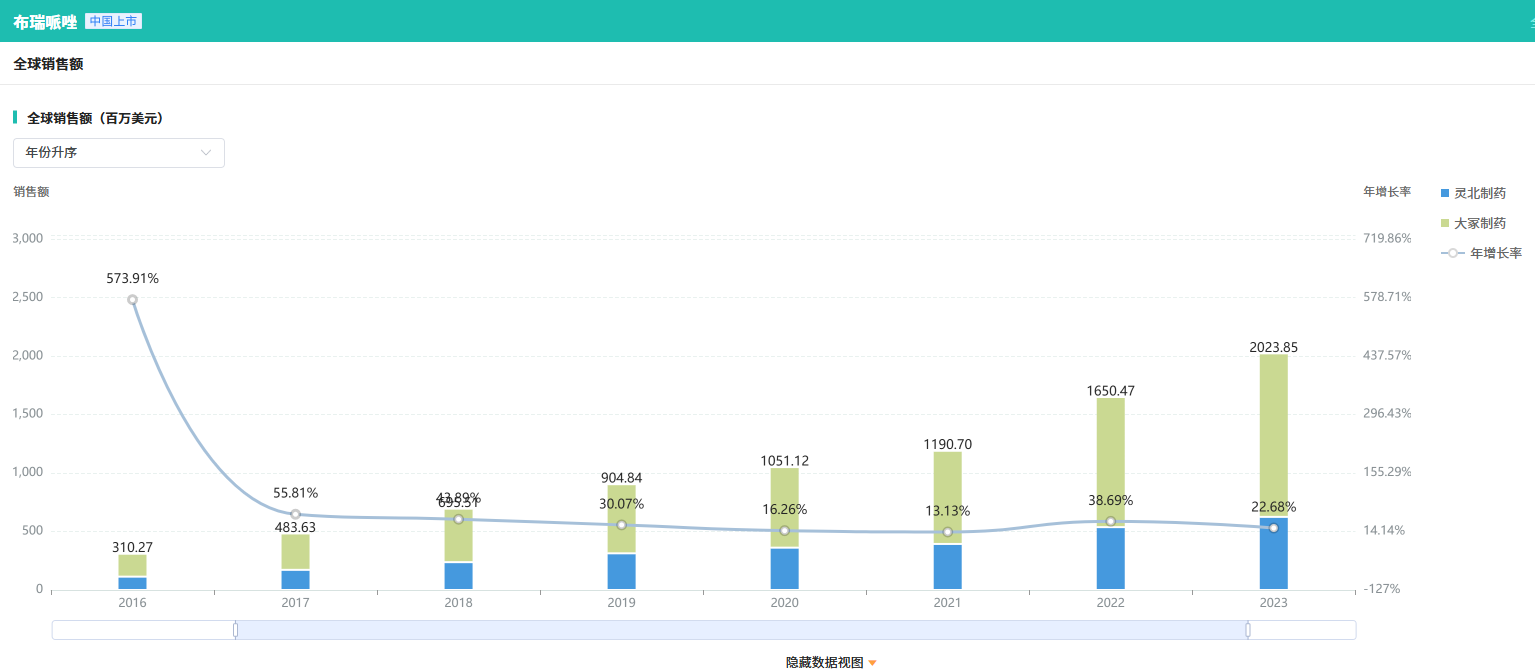
Task: Select the 全球销售额 tab heading
Action: point(48,64)
